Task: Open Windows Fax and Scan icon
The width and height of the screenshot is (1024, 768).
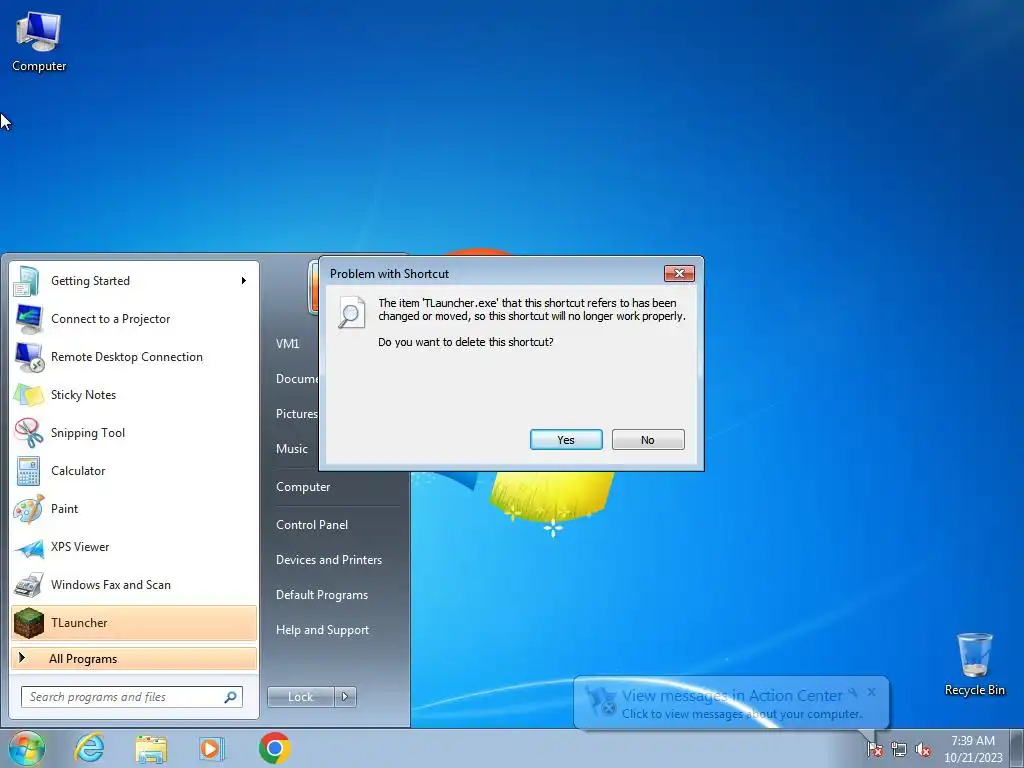Action: (28, 585)
